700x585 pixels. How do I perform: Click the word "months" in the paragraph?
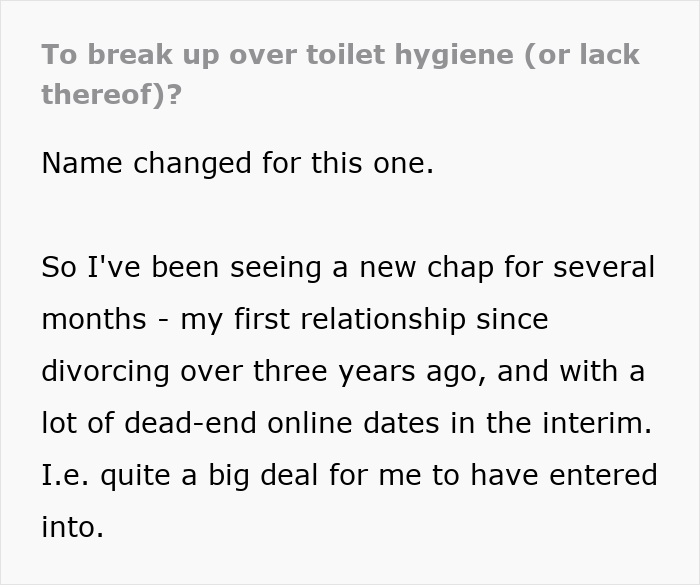[x=95, y=320]
